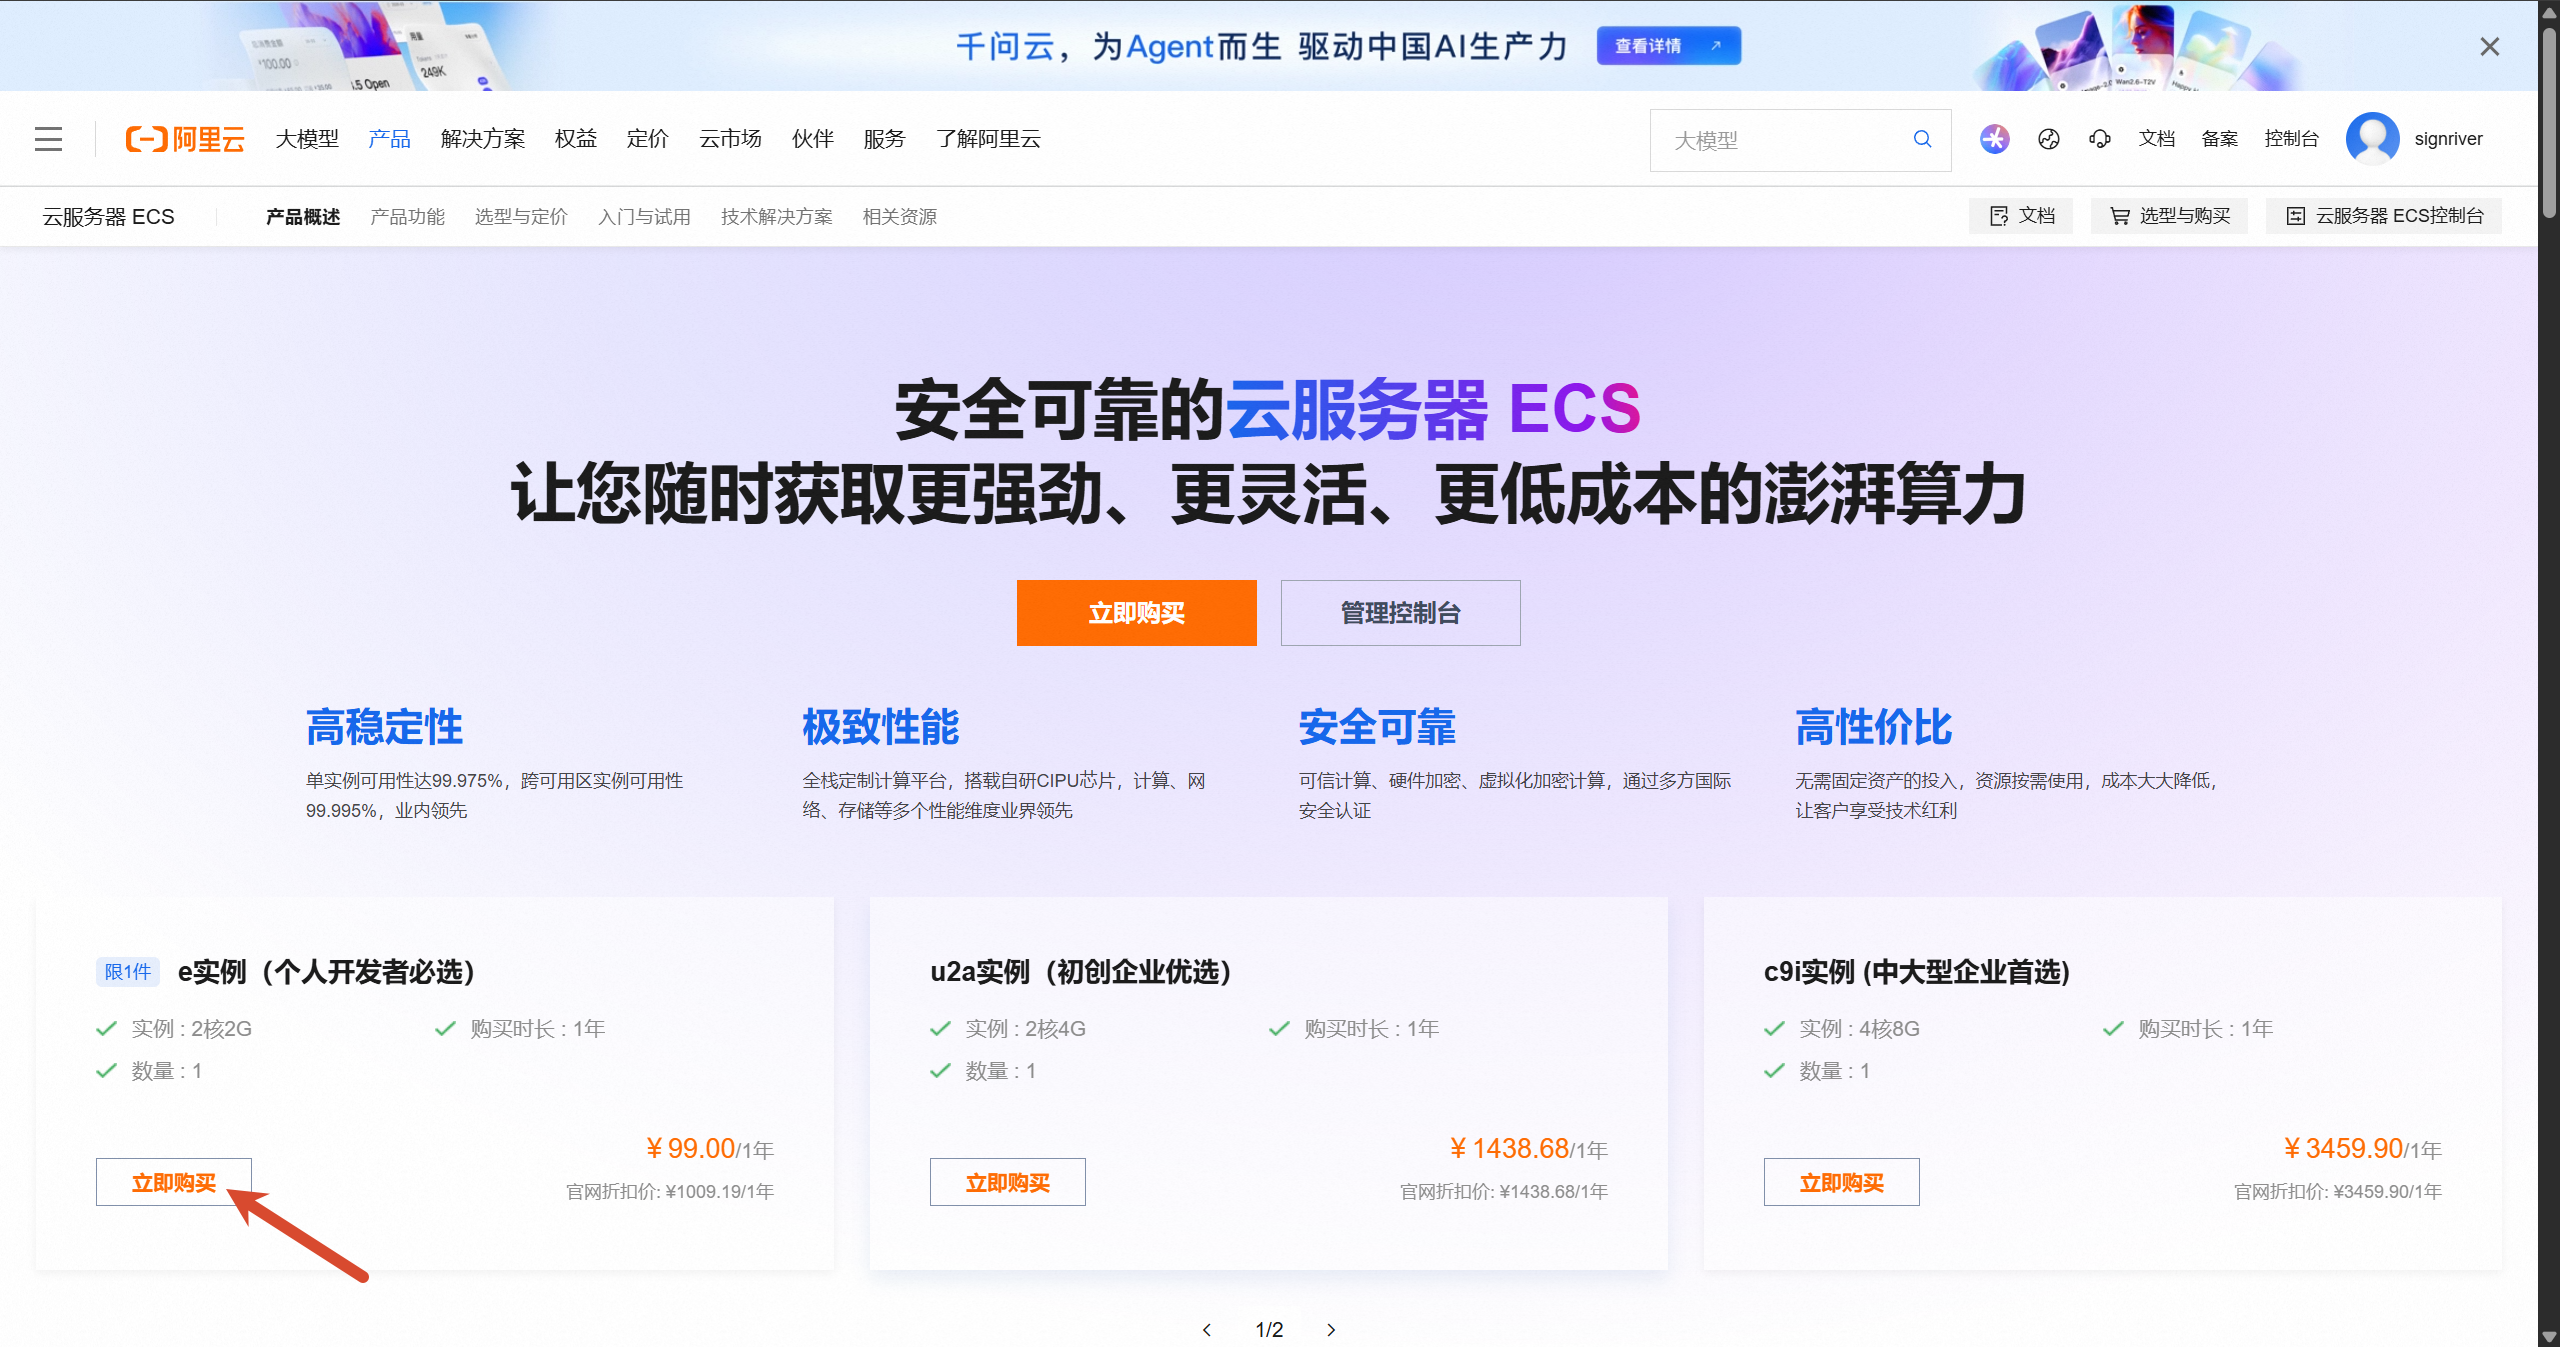Viewport: 2560px width, 1347px height.
Task: Close the top promotional banner
Action: pyautogui.click(x=2489, y=47)
